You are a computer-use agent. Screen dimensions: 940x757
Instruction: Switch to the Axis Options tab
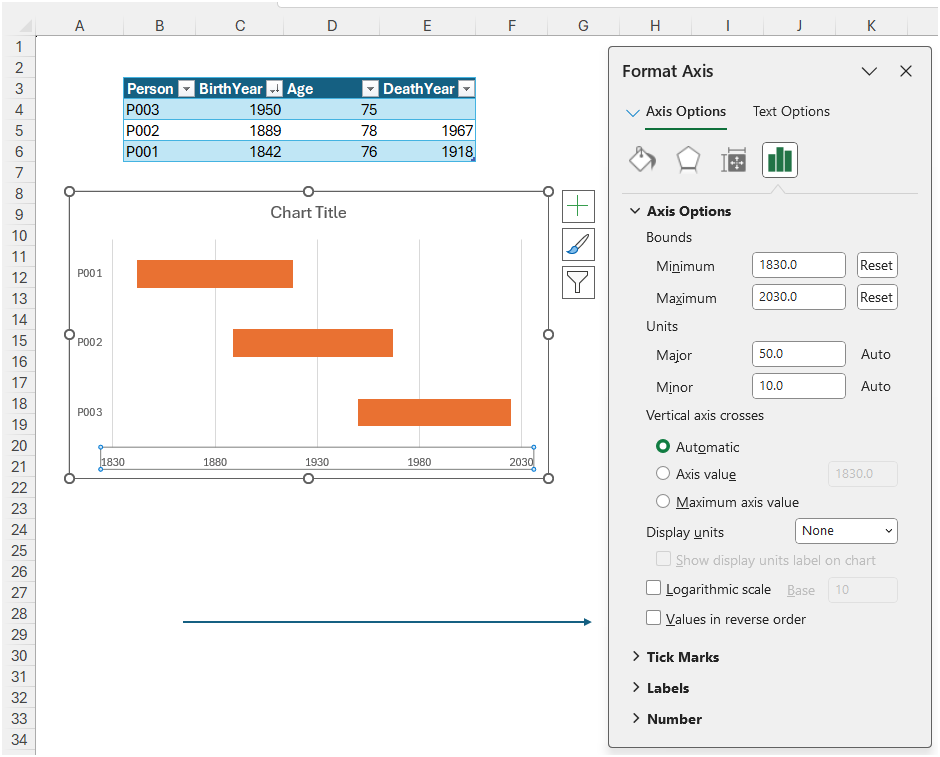pyautogui.click(x=685, y=111)
